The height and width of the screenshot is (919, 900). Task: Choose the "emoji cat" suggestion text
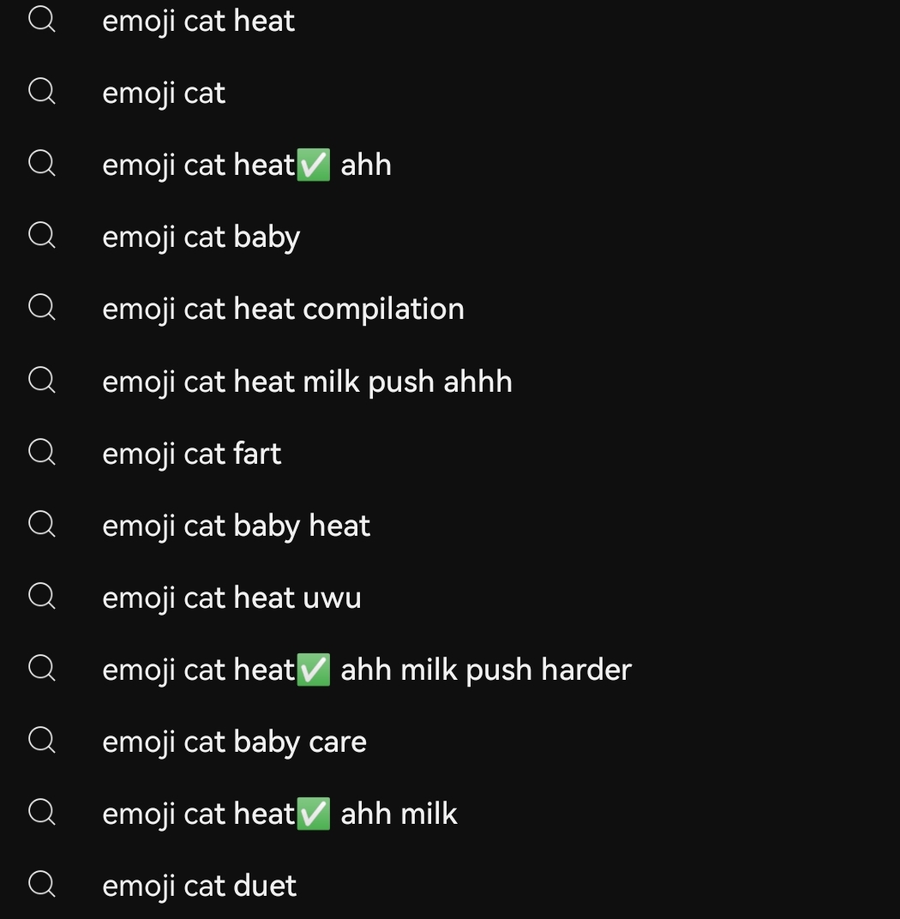(164, 93)
